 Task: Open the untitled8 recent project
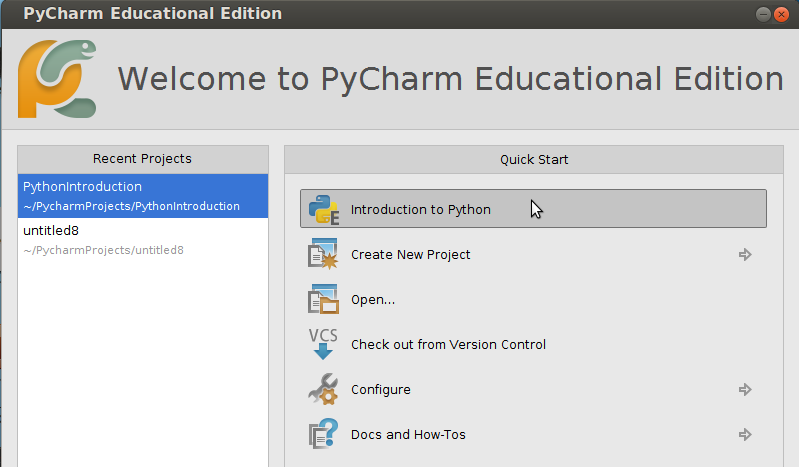(x=143, y=240)
